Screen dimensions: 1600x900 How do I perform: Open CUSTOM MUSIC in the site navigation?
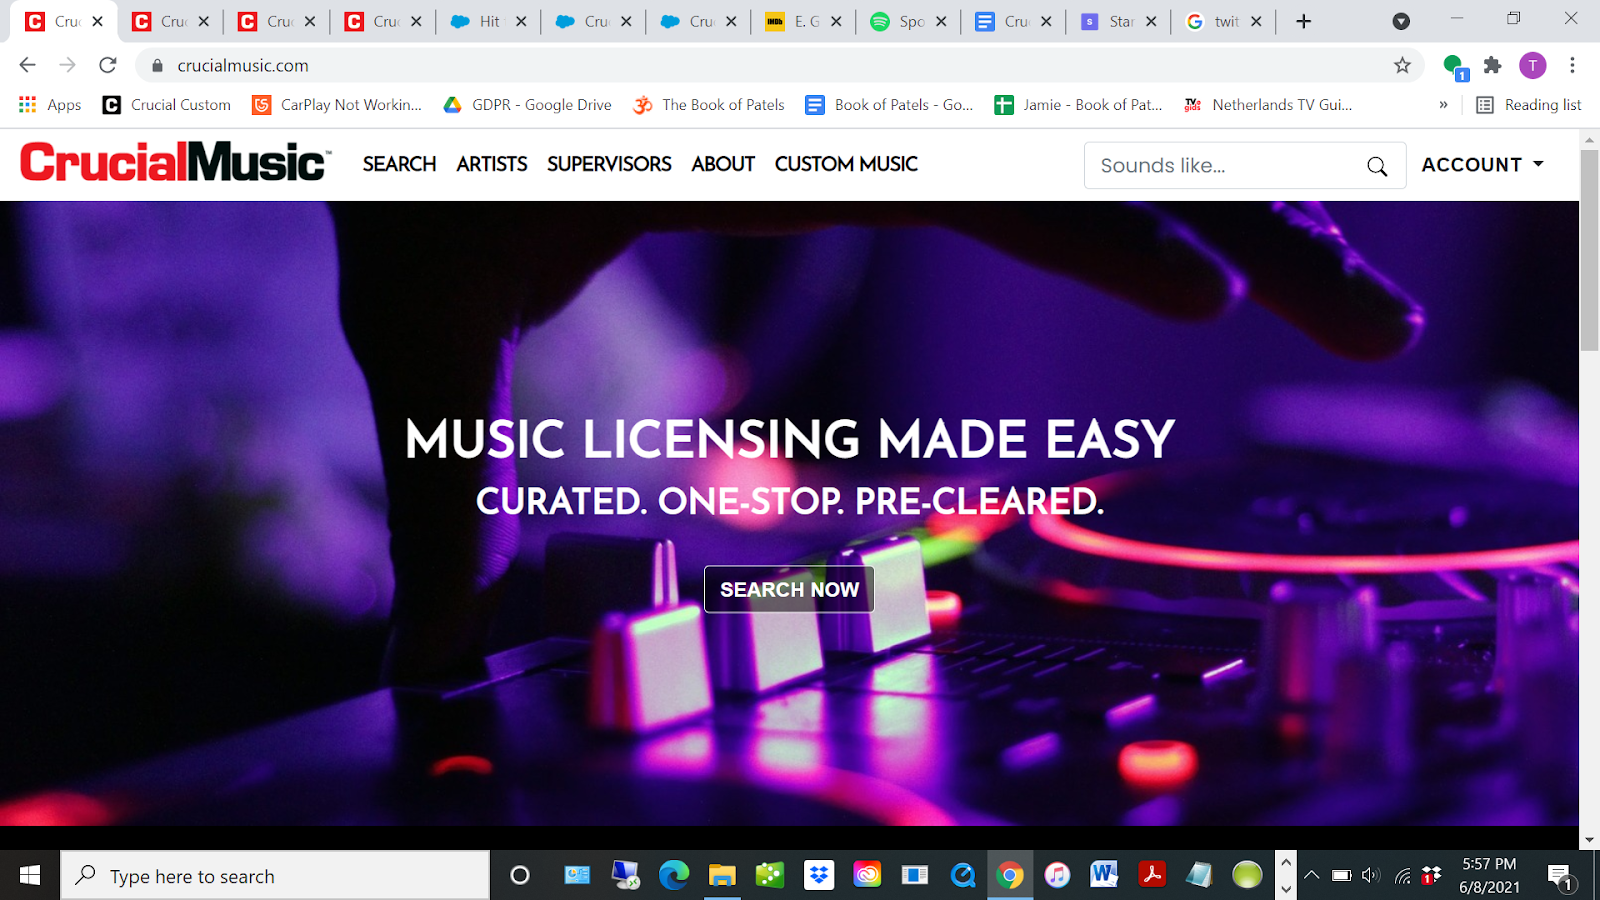[846, 164]
